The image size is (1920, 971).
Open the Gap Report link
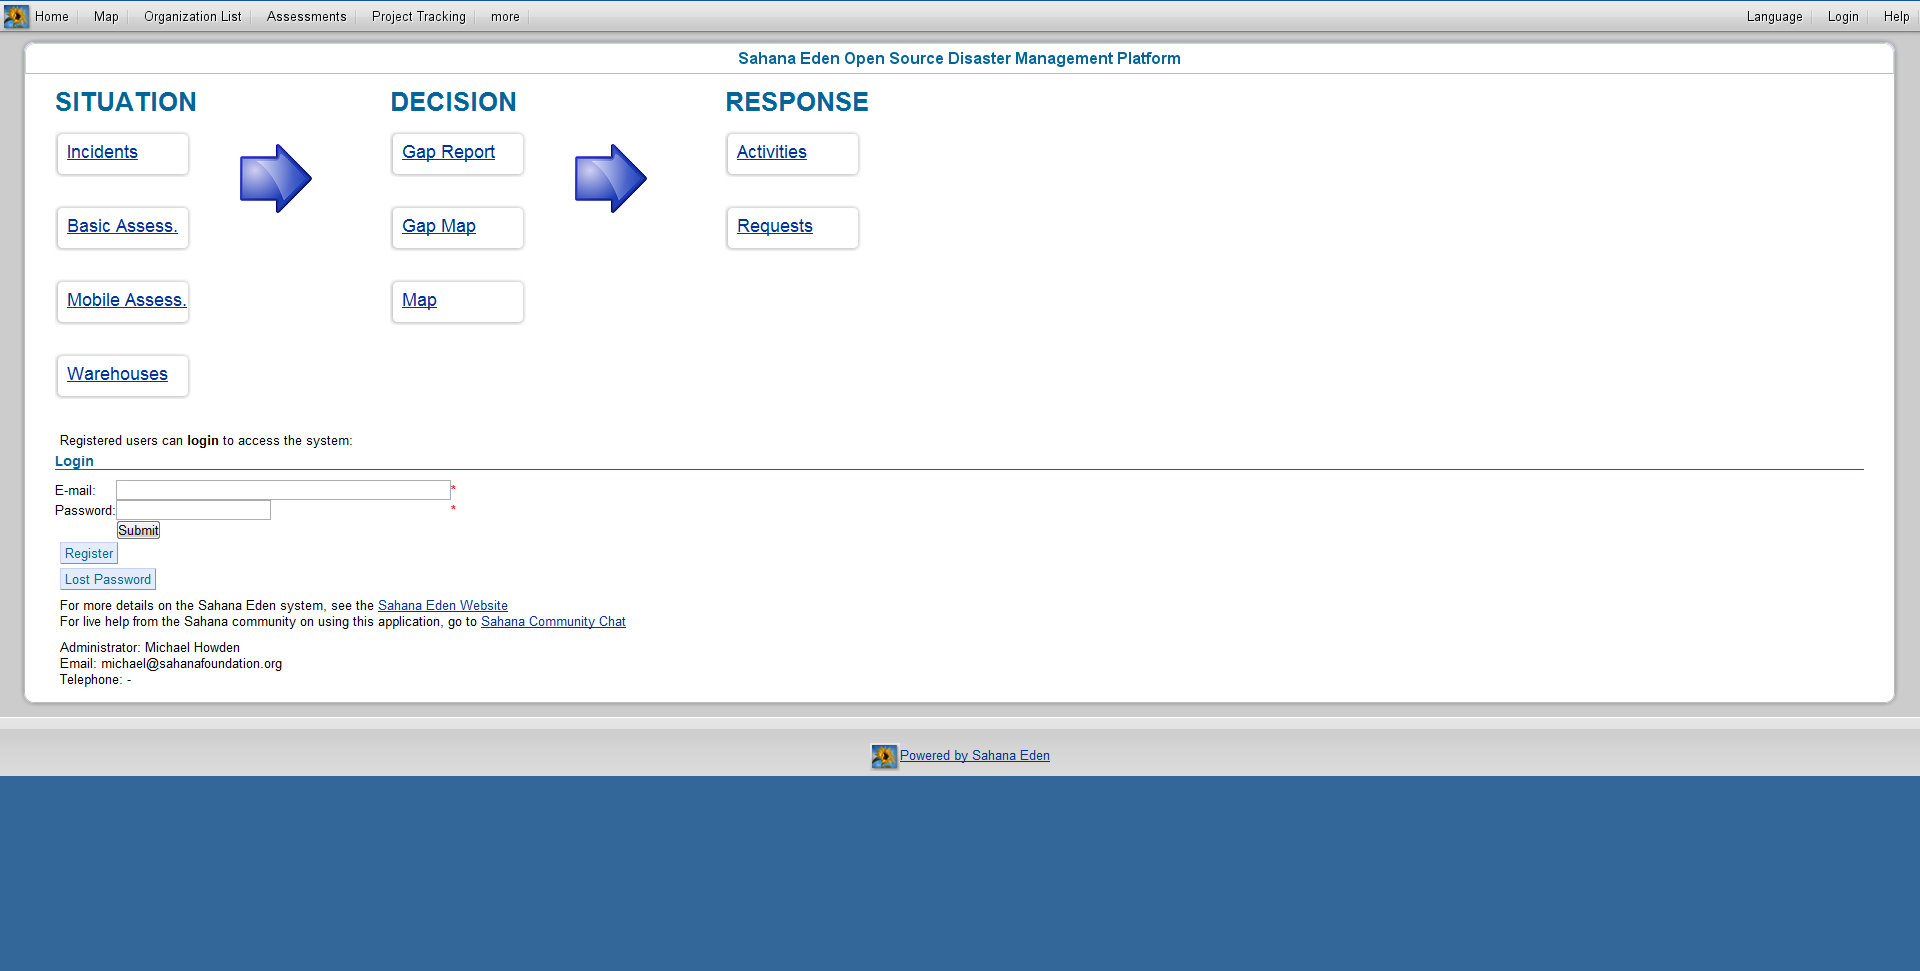click(448, 152)
